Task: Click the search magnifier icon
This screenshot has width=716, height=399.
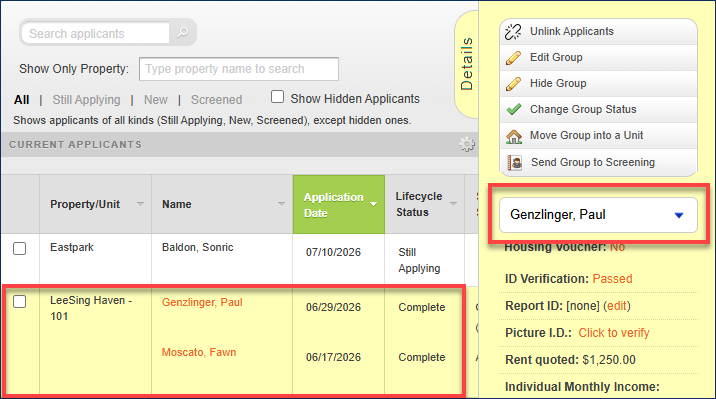Action: (183, 32)
